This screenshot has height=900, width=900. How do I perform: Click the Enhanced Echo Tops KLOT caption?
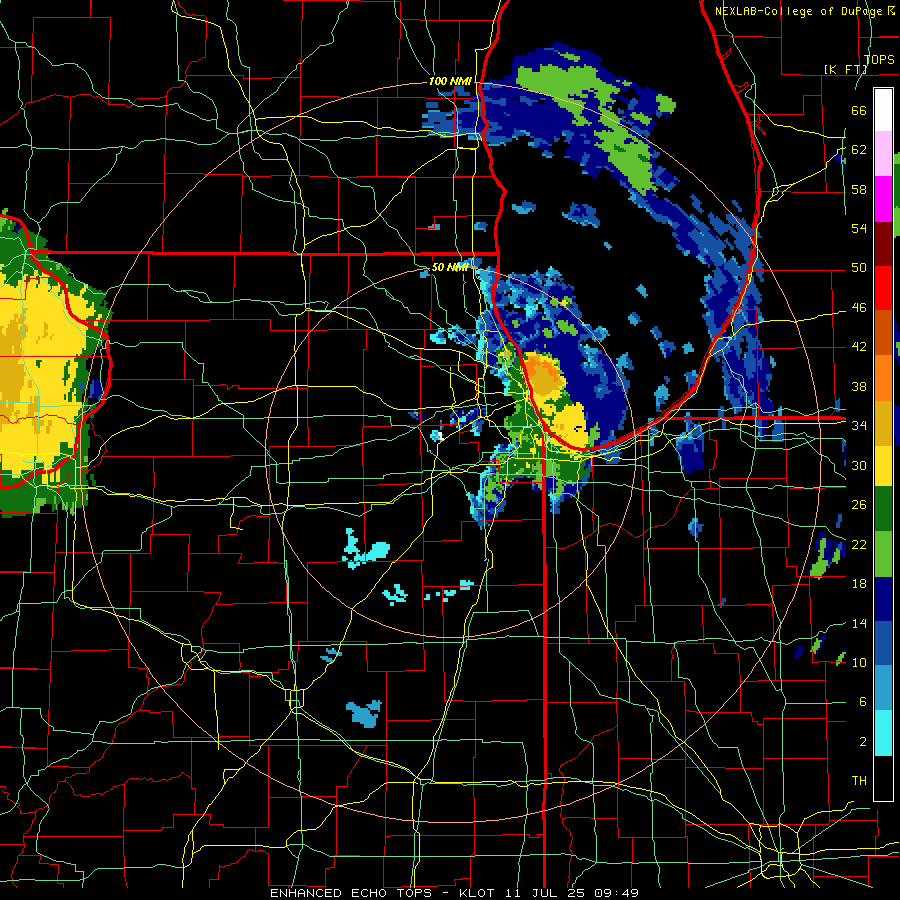[x=454, y=893]
